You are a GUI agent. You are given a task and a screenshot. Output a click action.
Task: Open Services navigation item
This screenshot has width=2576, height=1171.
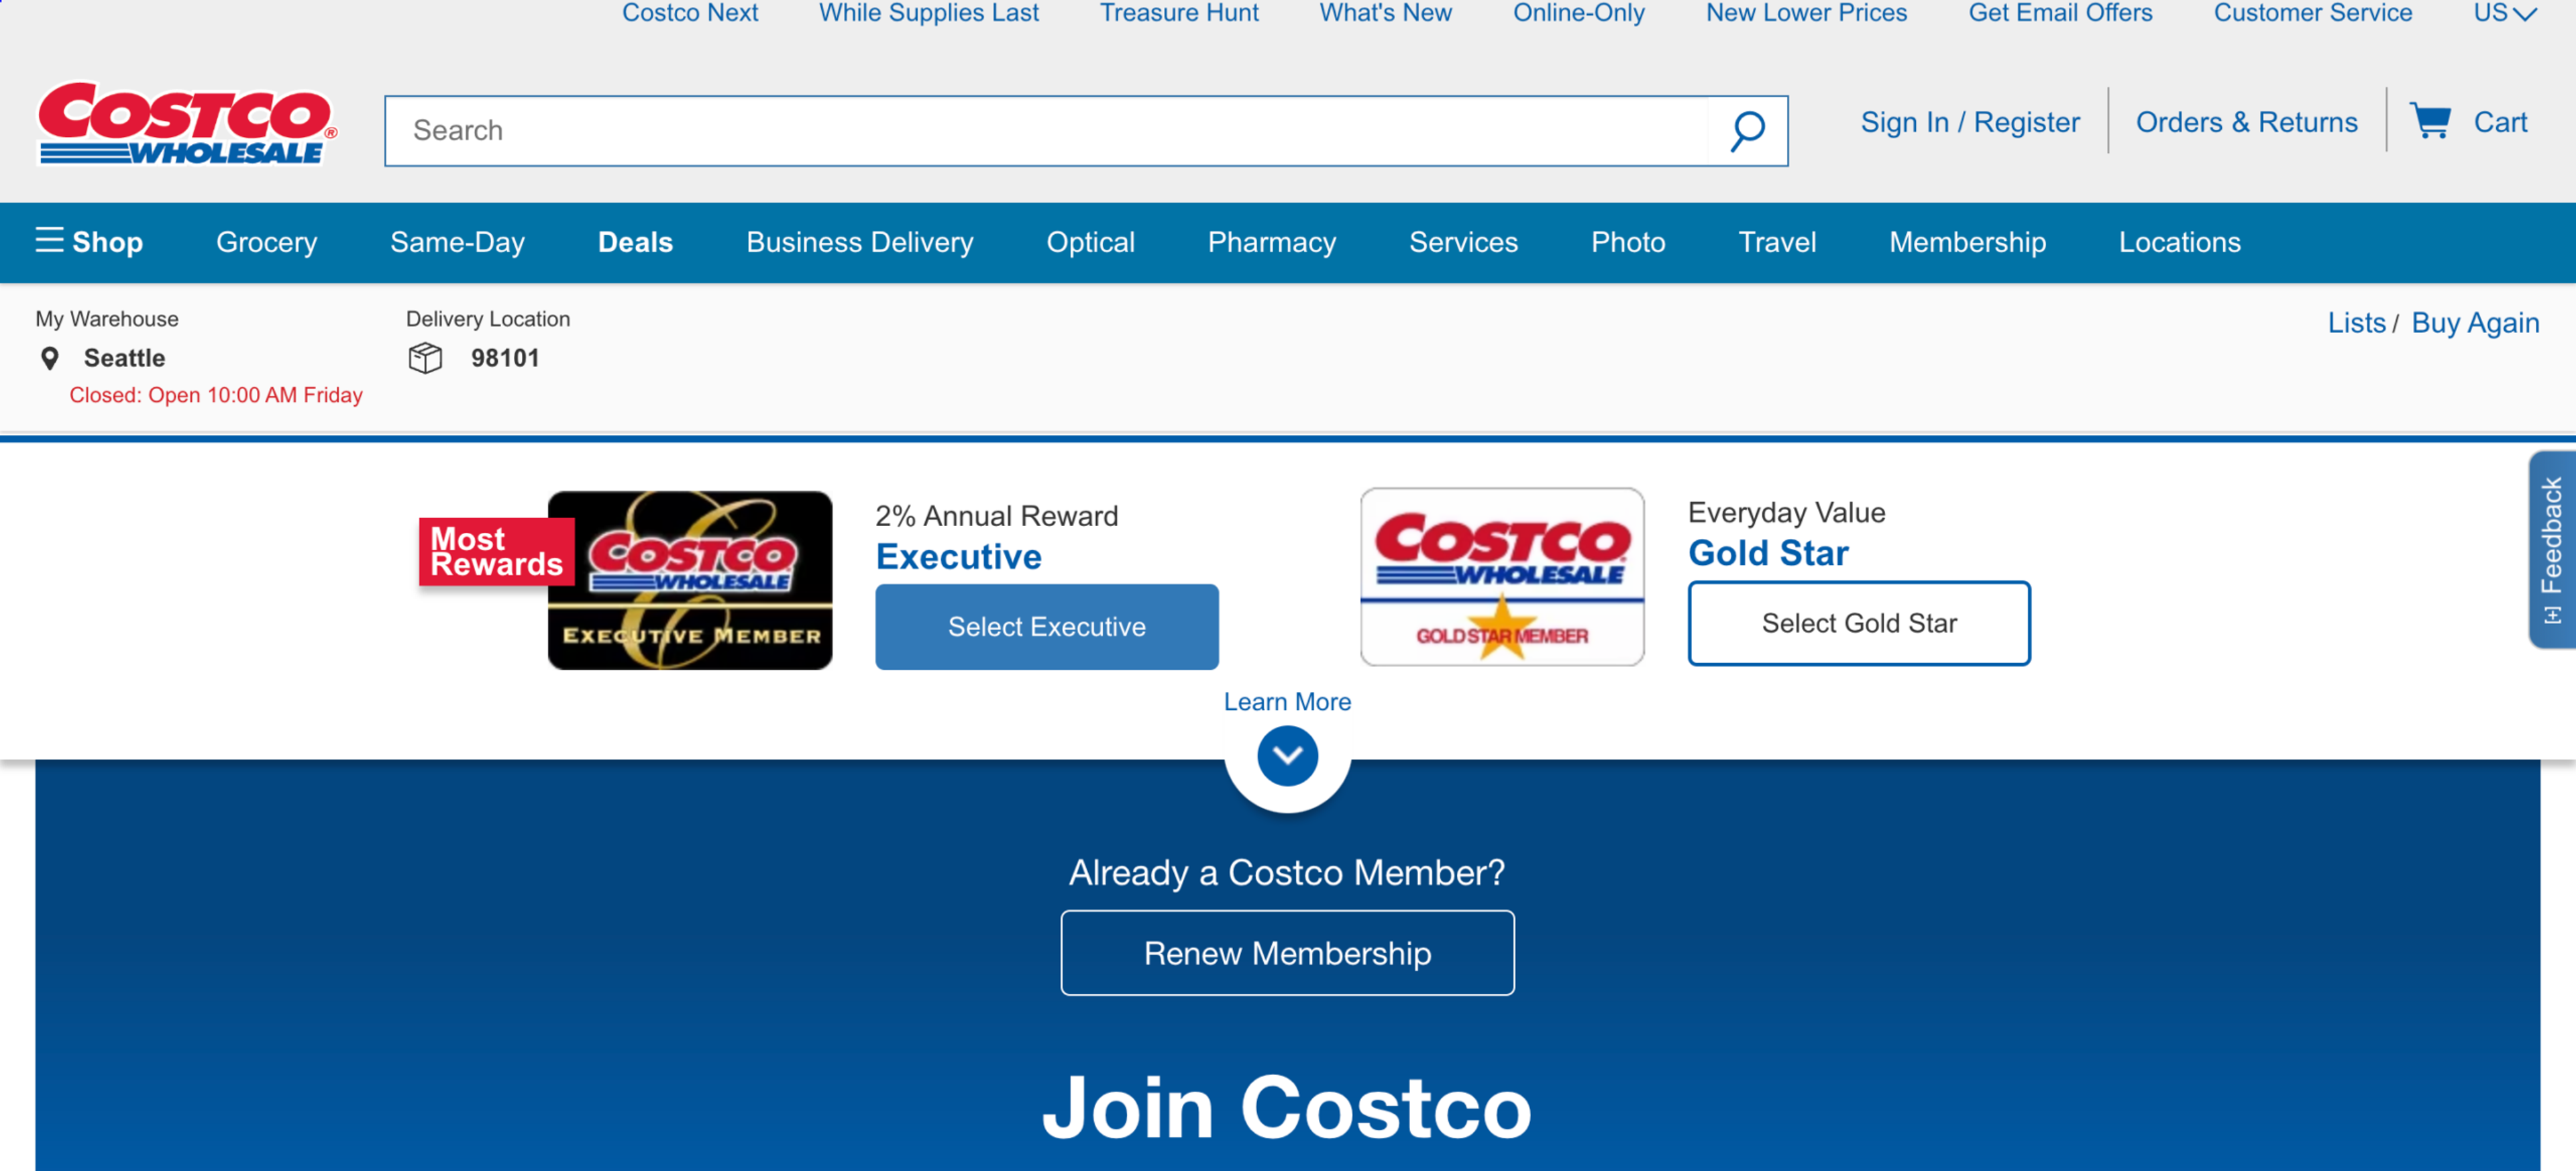point(1463,242)
